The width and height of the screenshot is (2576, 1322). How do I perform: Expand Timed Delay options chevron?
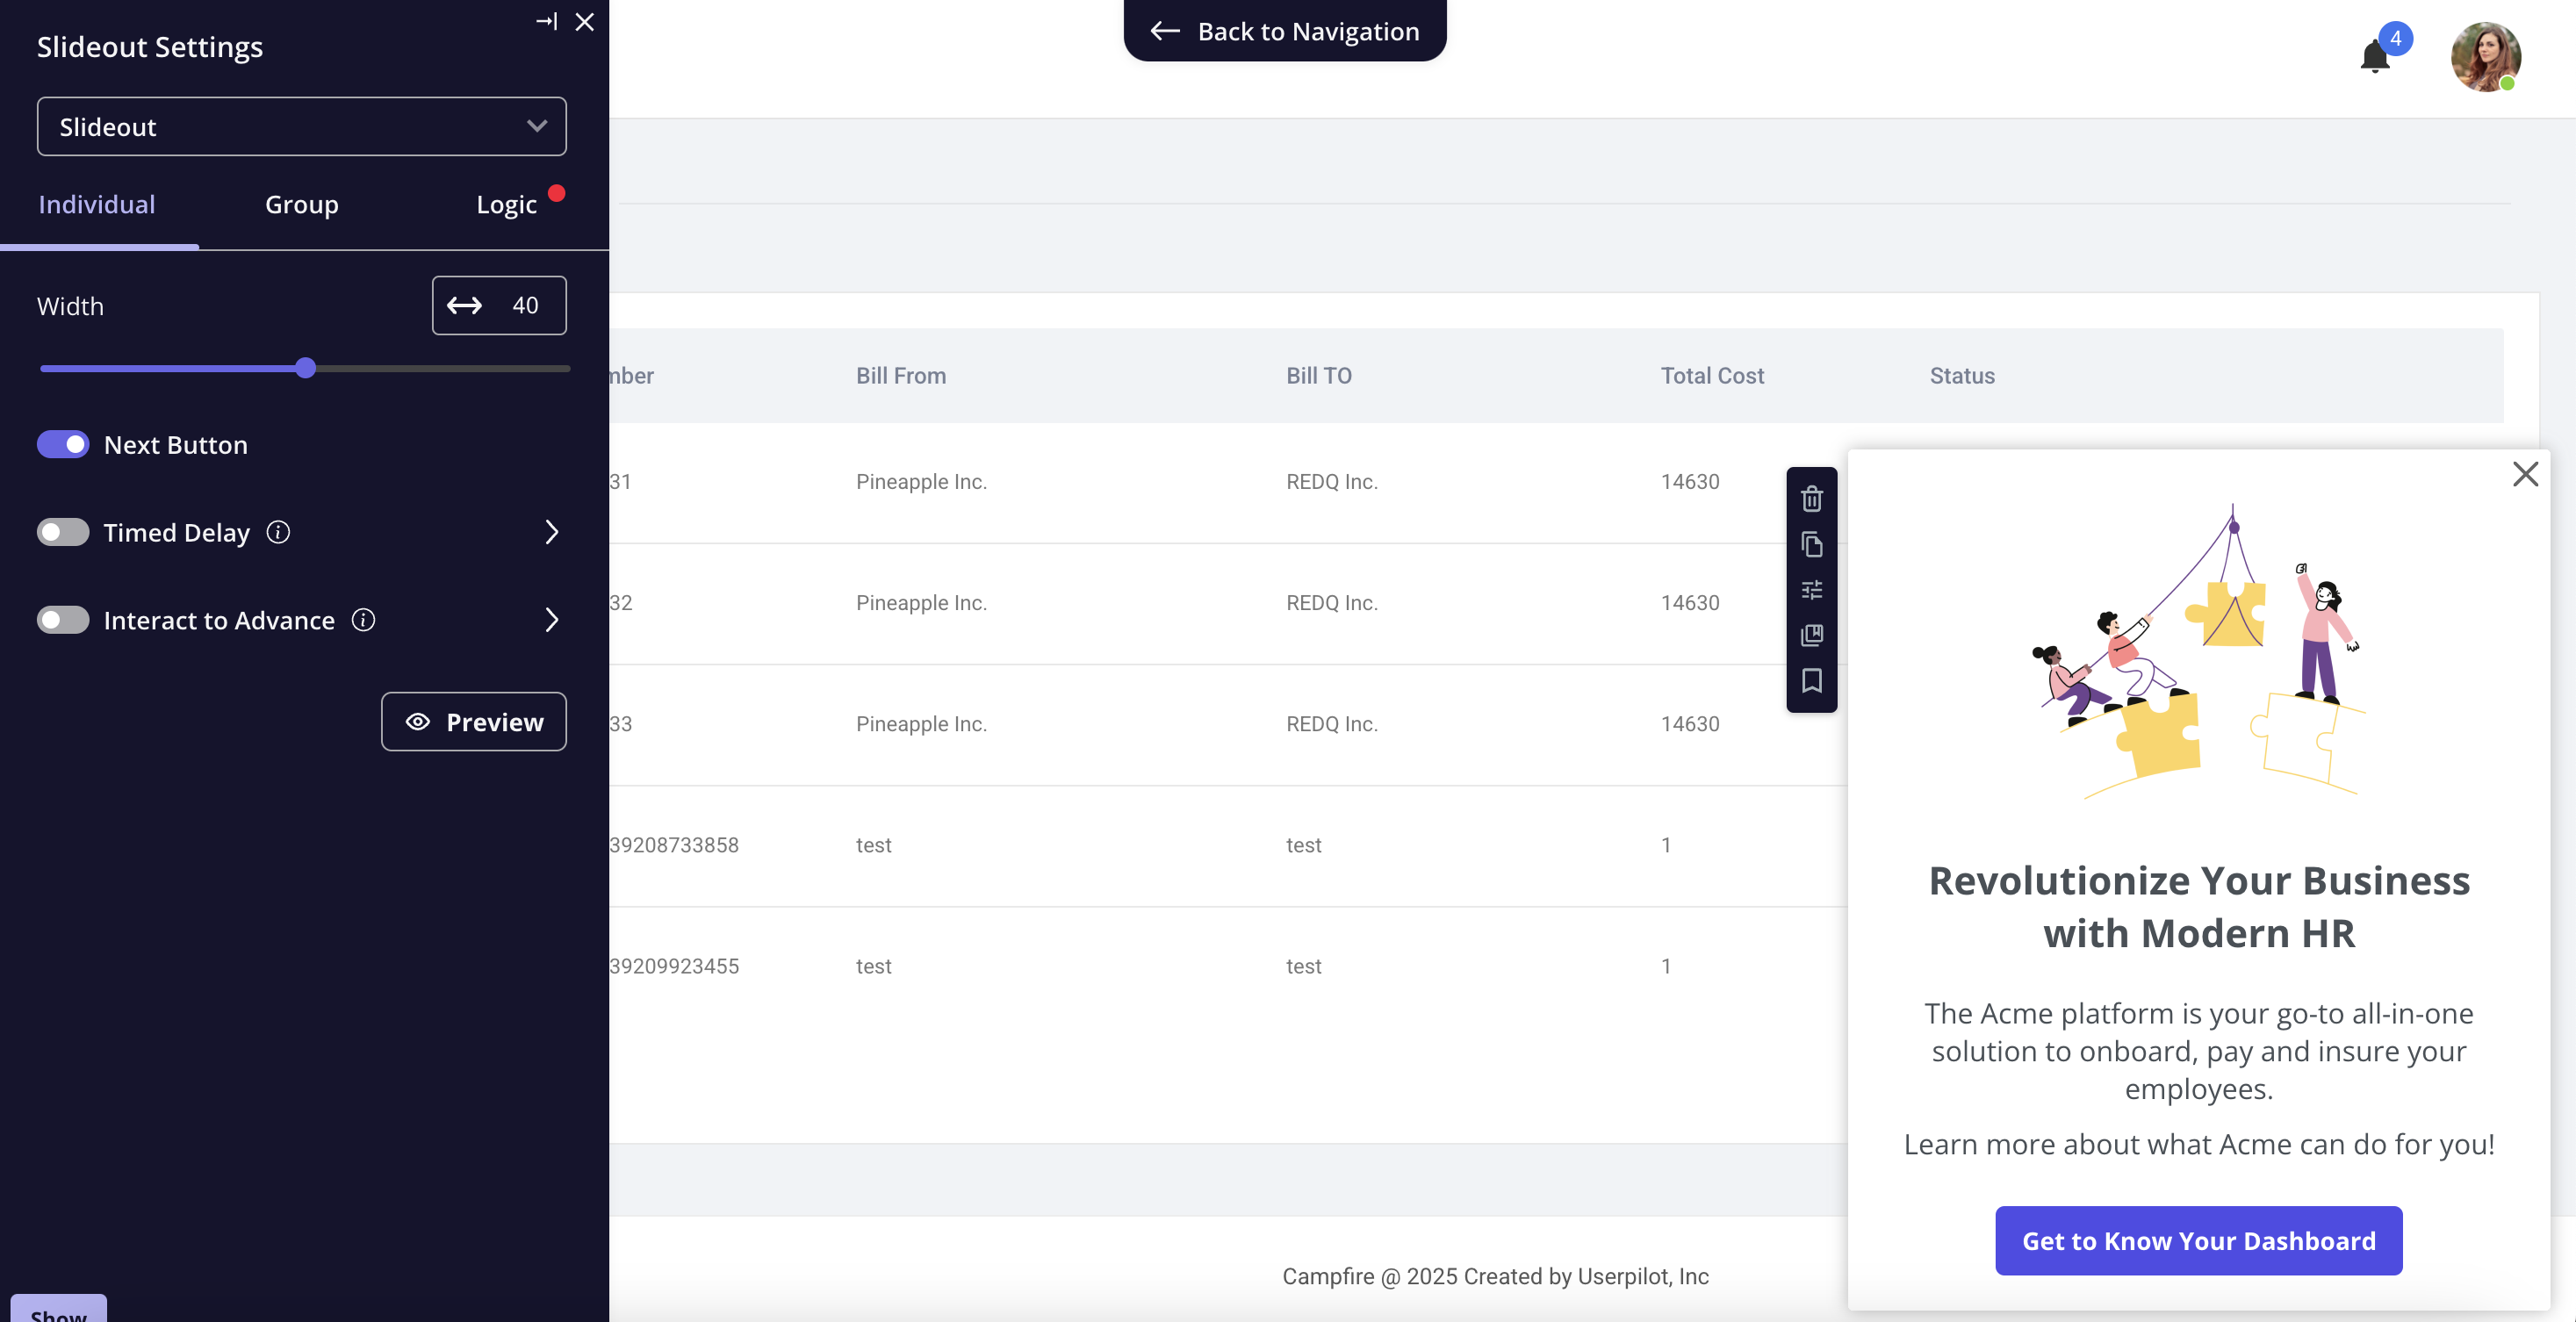coord(551,532)
